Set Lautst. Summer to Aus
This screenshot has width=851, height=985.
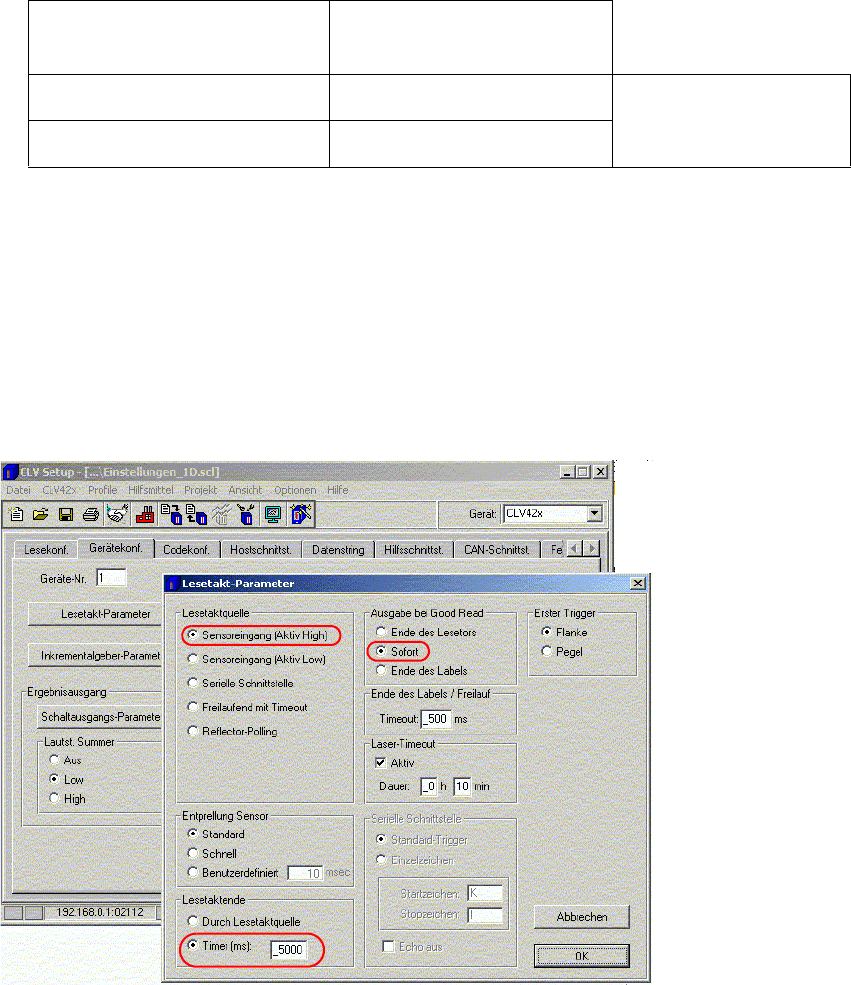55,760
